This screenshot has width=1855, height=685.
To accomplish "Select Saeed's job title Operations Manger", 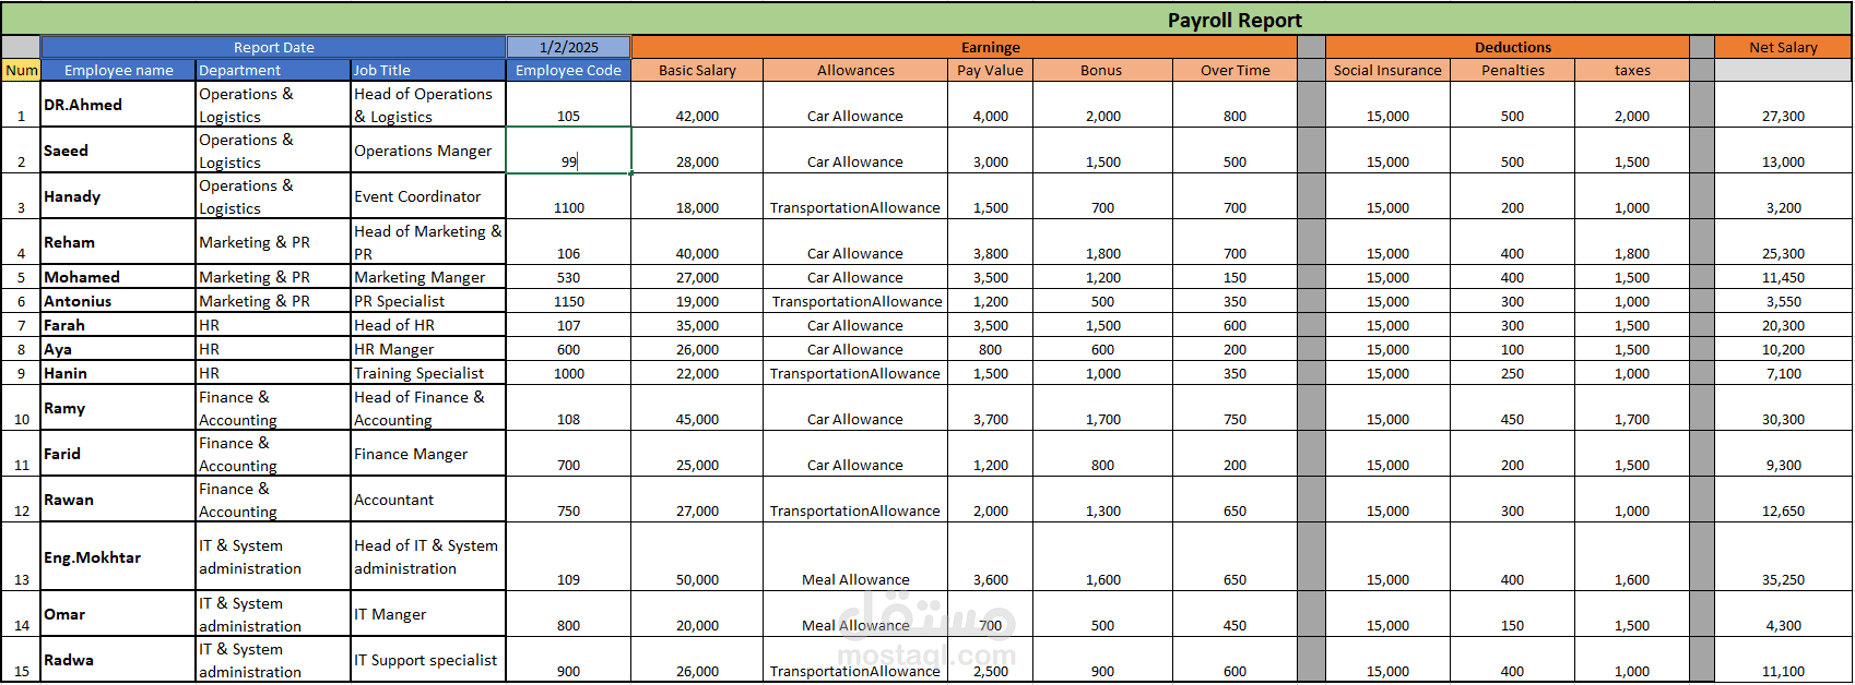I will 428,150.
